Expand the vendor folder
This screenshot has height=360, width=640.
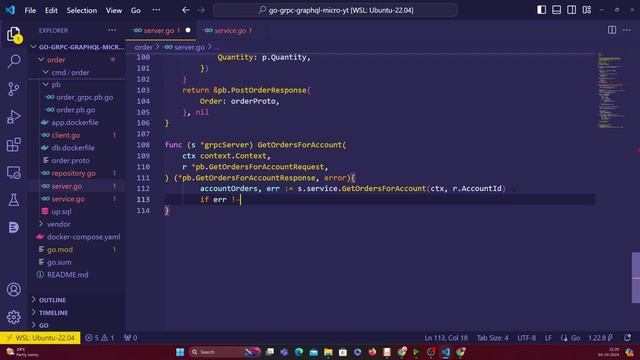[x=77, y=224]
